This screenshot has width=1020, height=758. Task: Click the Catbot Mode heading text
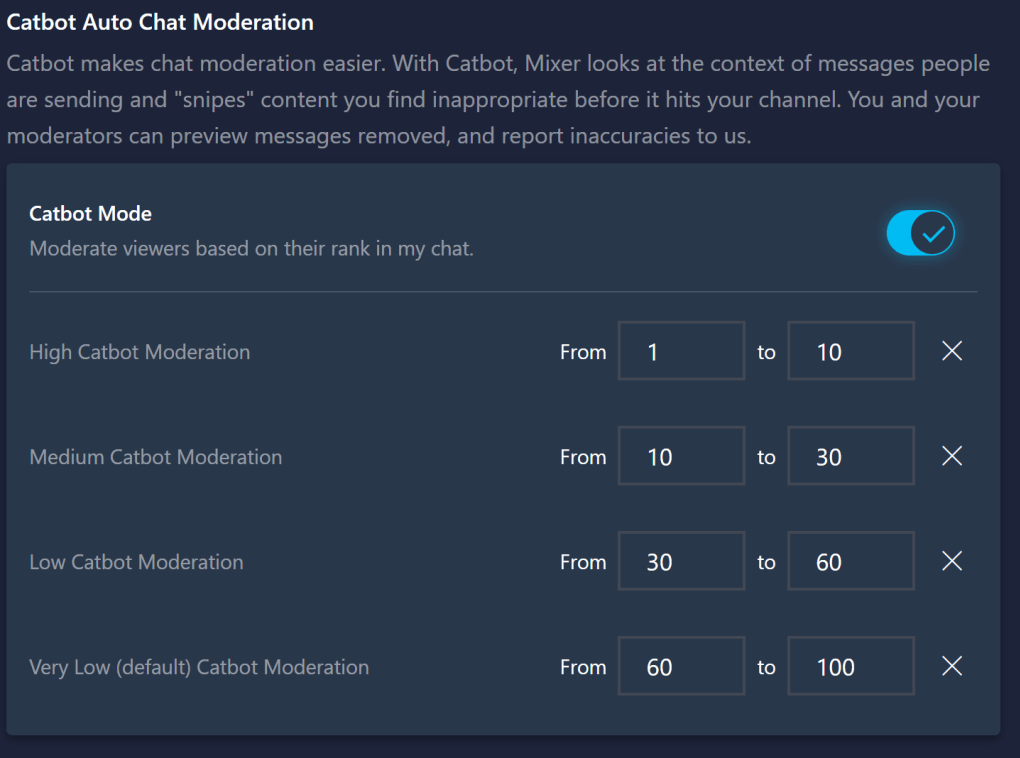[90, 214]
